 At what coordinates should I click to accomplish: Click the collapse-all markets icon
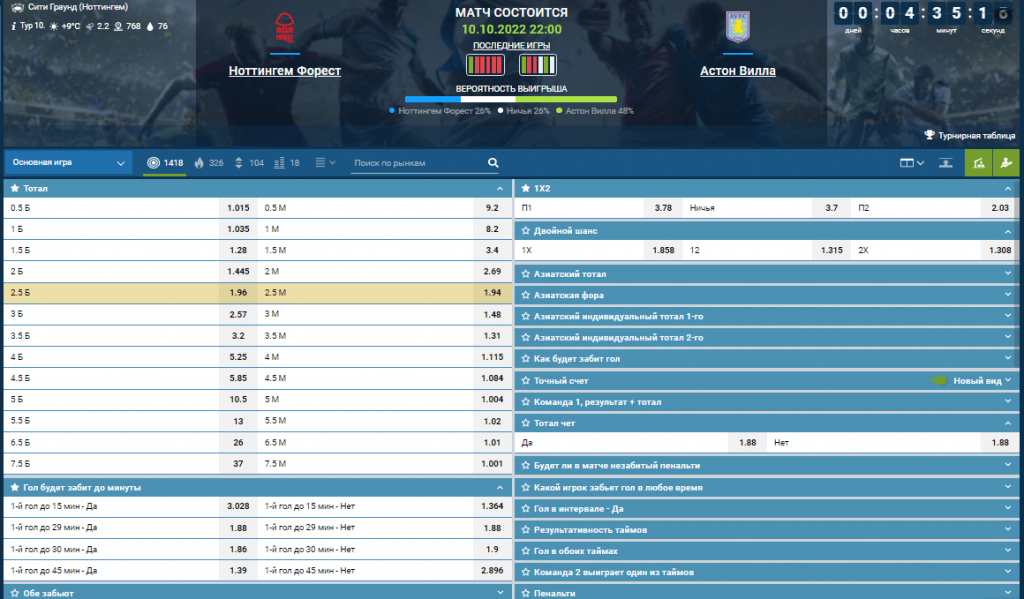(x=946, y=163)
